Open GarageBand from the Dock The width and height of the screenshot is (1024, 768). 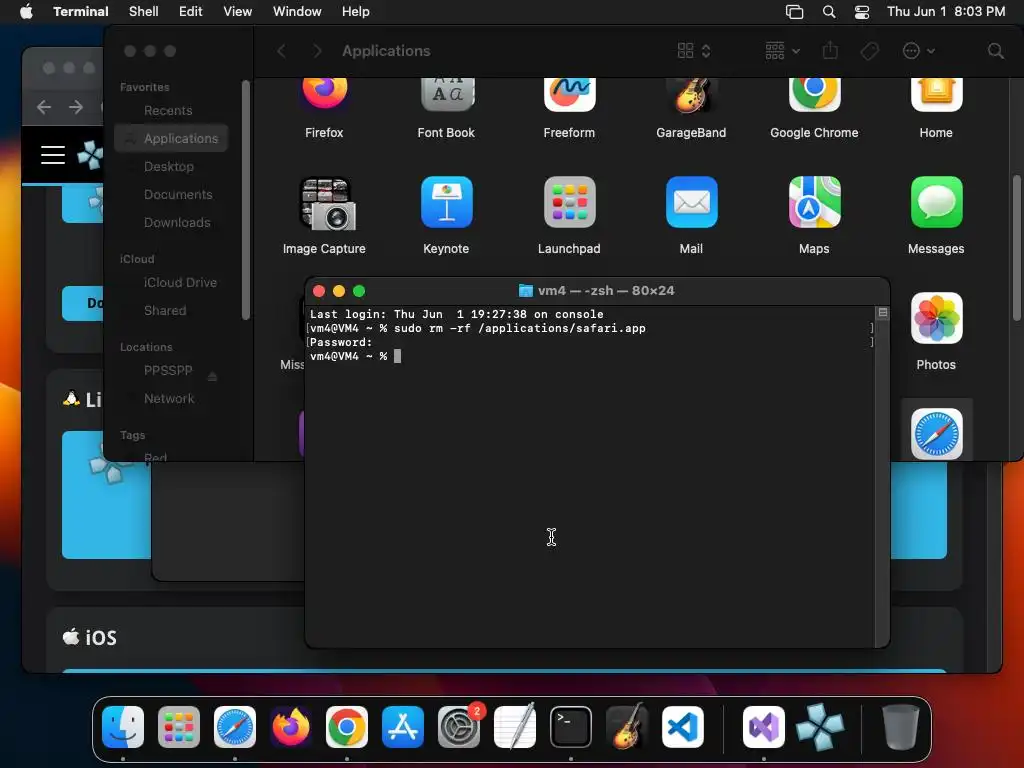click(x=627, y=726)
